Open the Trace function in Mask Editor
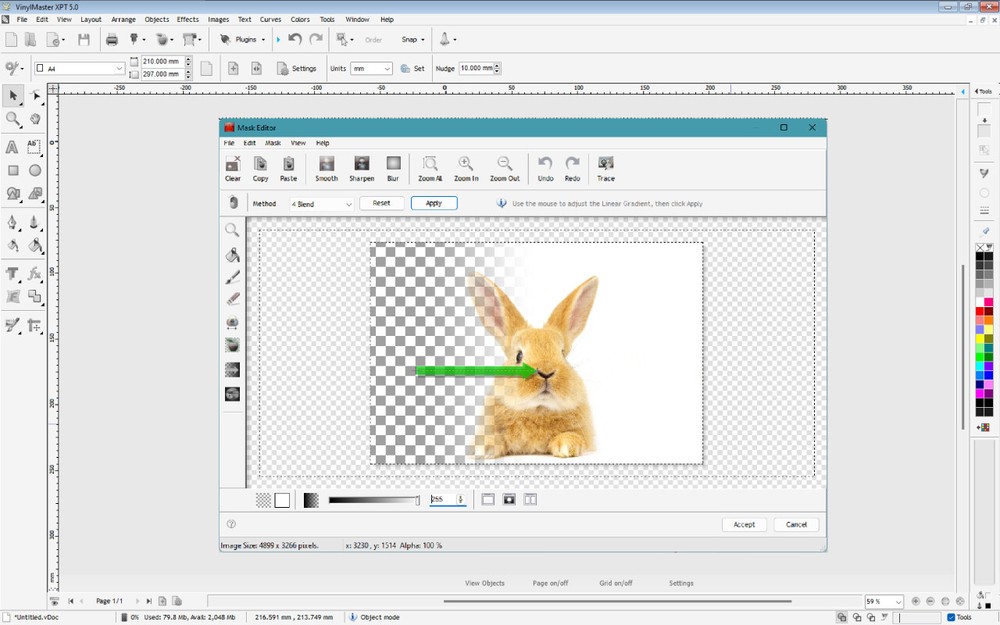Screen dimensions: 1000x625 [605, 167]
